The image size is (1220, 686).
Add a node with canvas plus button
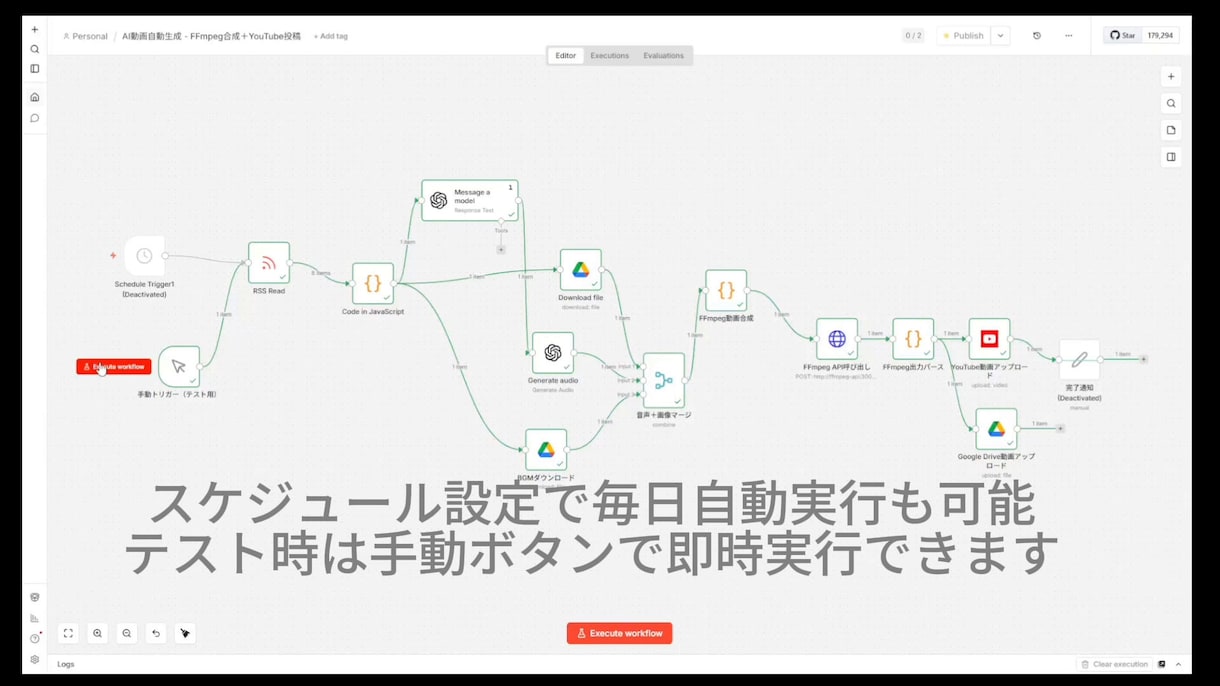tap(1171, 77)
